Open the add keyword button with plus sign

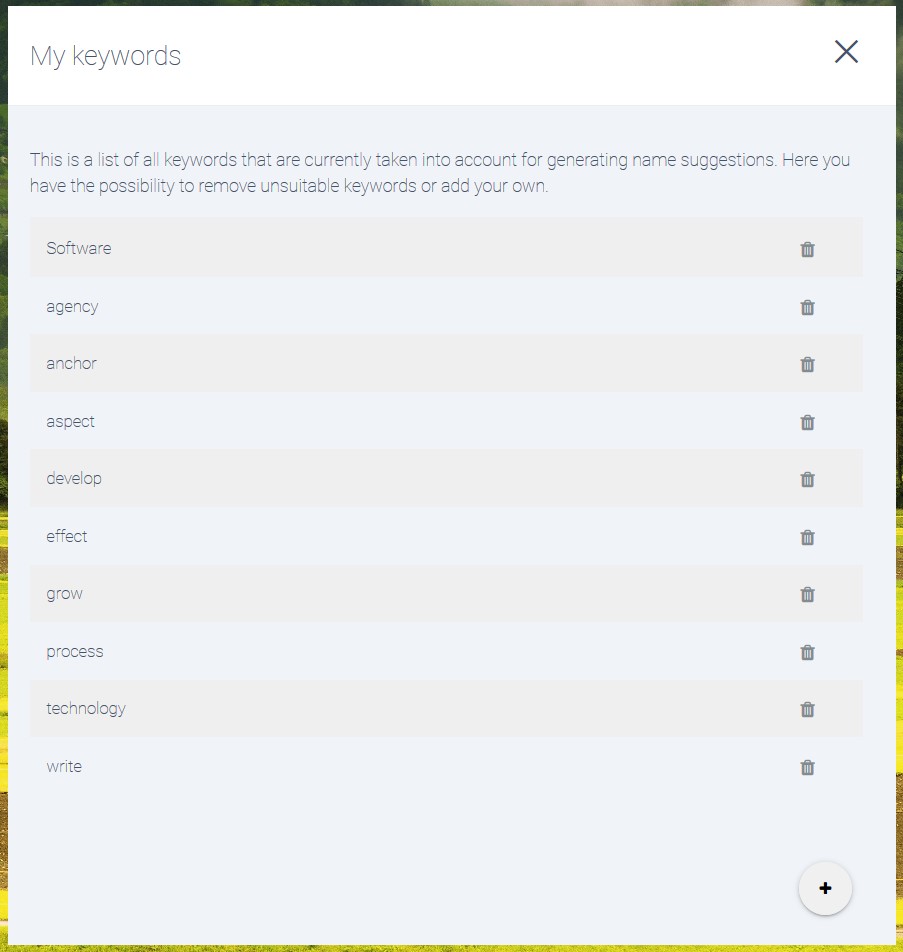tap(825, 888)
